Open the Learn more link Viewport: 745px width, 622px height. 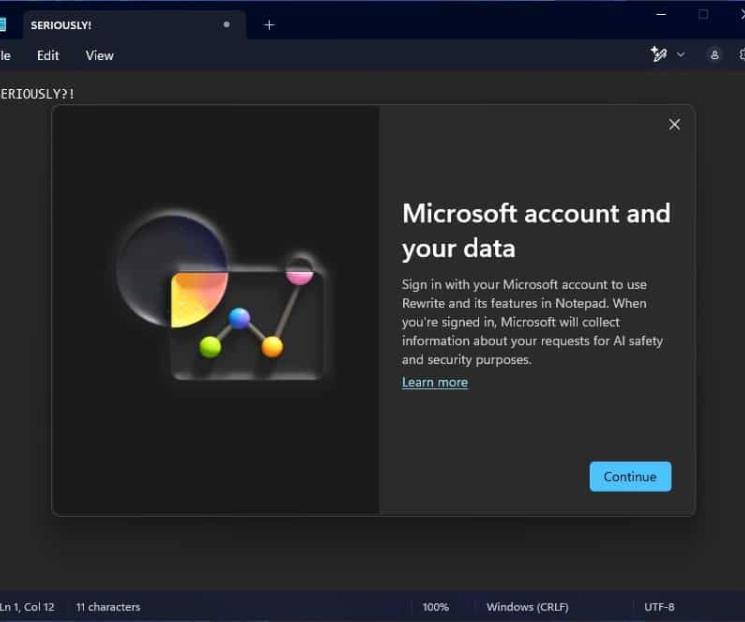click(x=435, y=382)
